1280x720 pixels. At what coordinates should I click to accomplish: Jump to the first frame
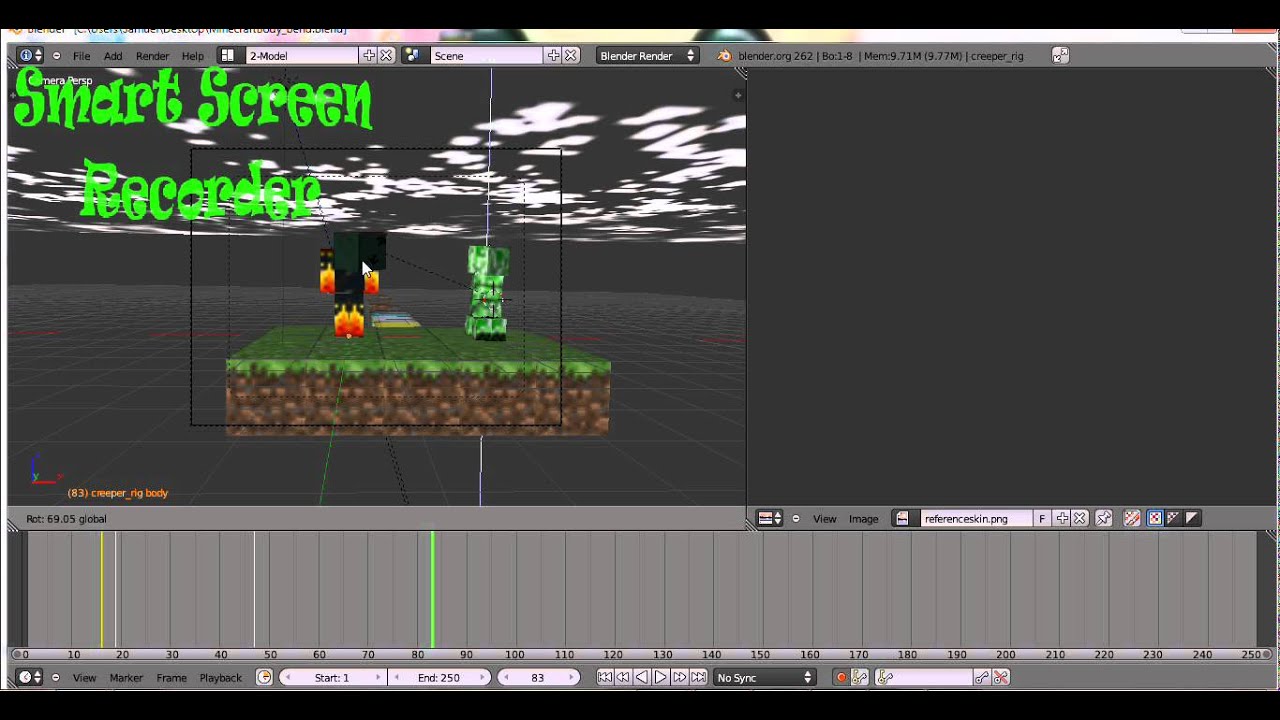point(605,677)
